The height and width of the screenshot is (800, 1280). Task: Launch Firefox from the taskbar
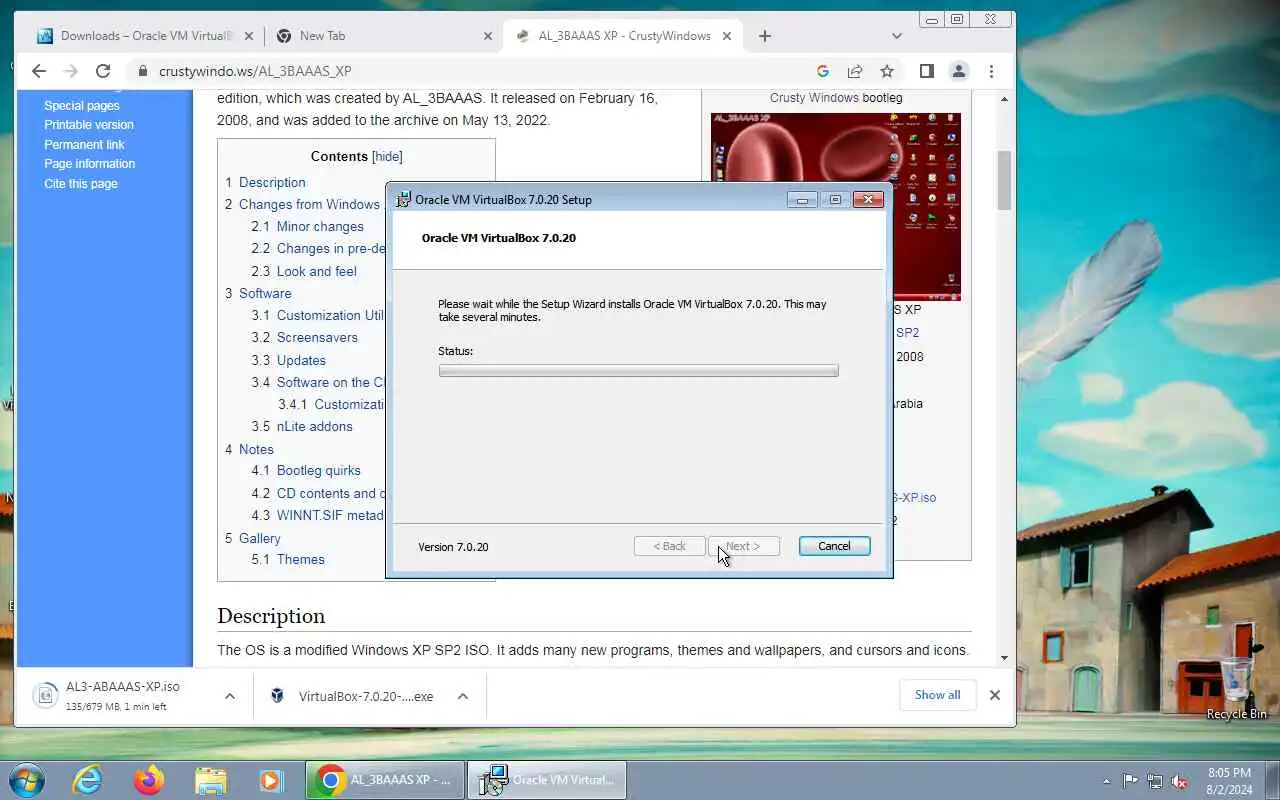click(149, 780)
